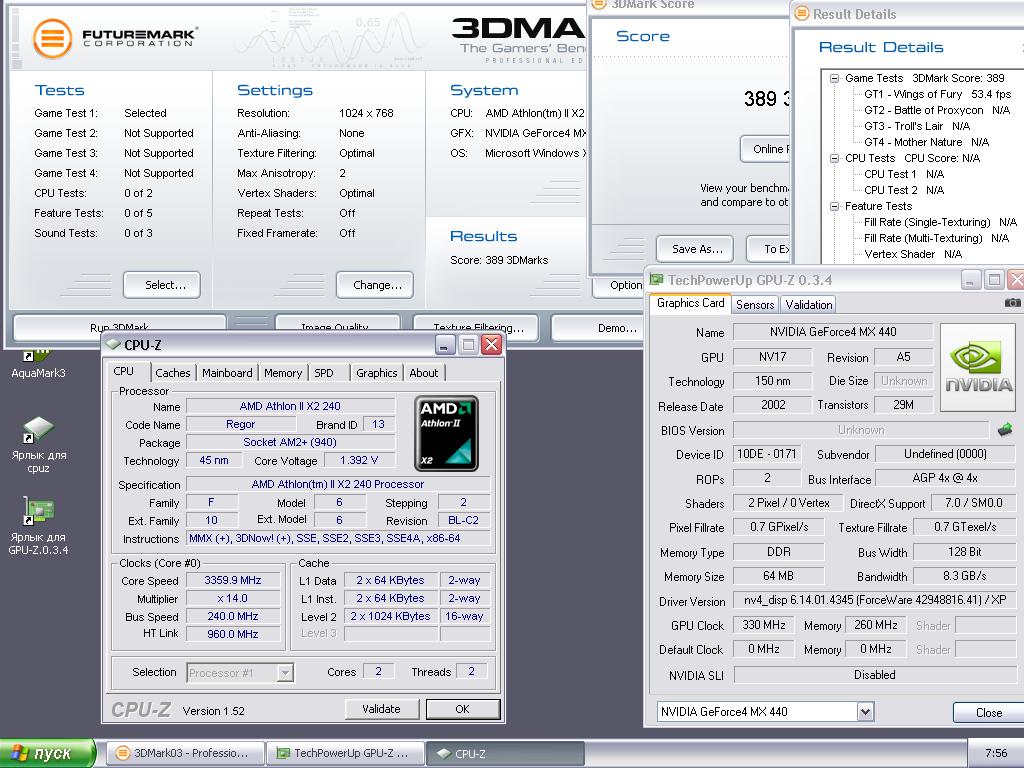The width and height of the screenshot is (1024, 768).
Task: Open Windows Start button
Action: 48,753
